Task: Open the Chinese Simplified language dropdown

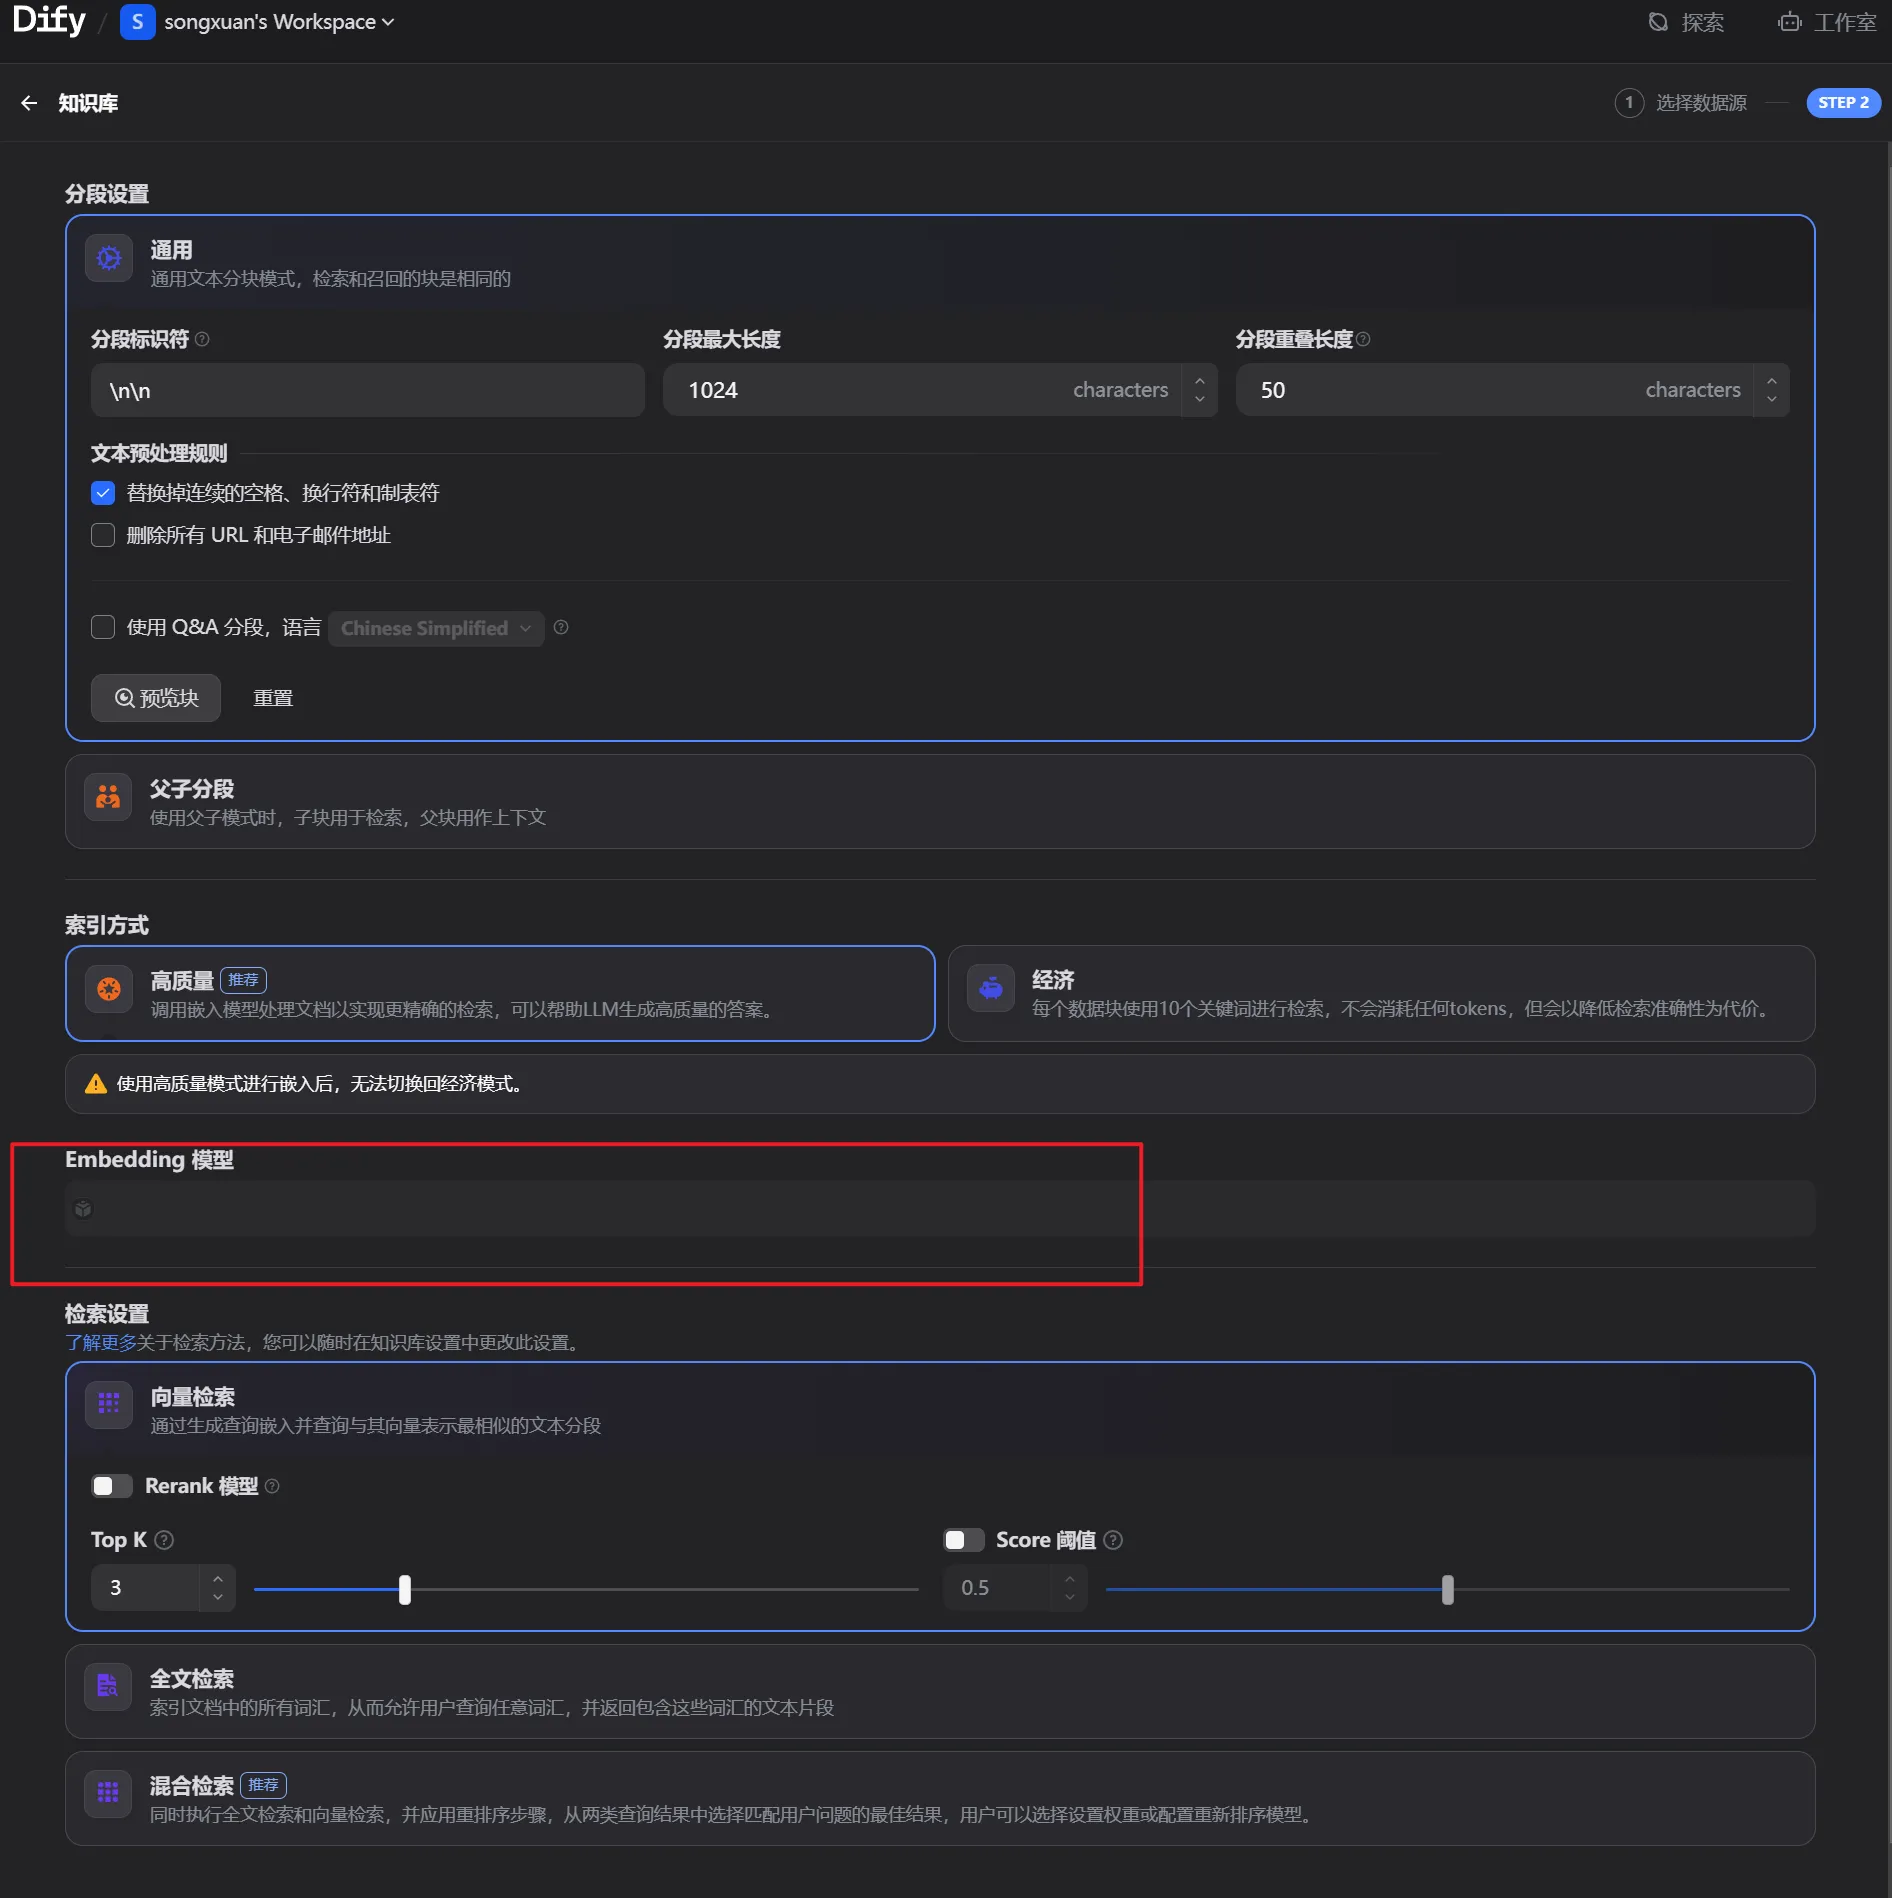Action: [x=435, y=628]
